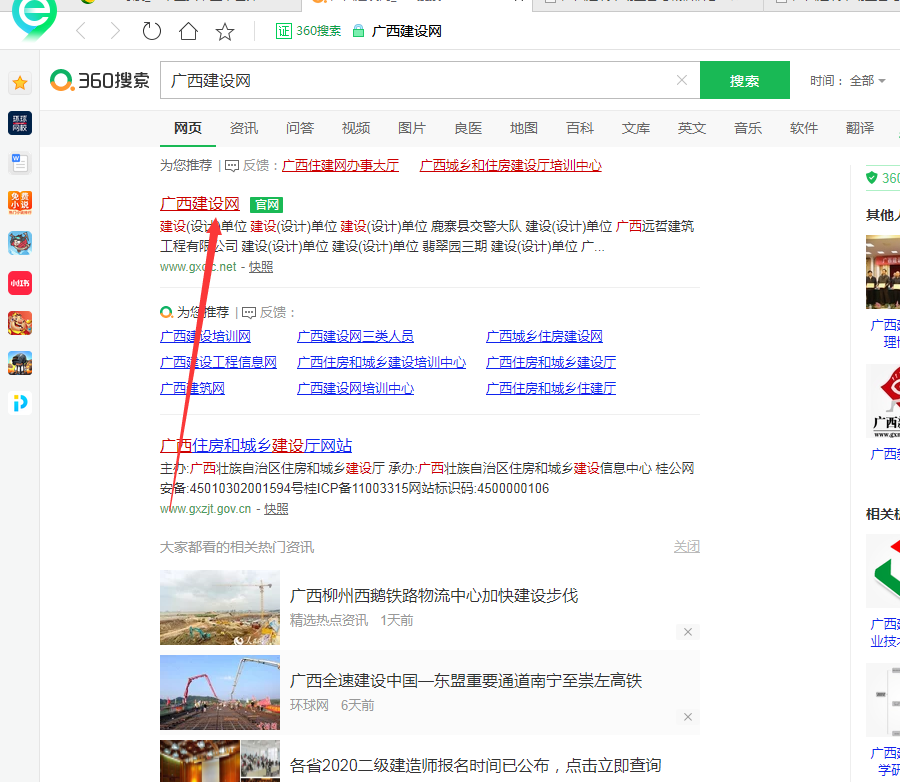Open the 南宁至崇左高铁 news thumbnail
900x782 pixels.
click(x=220, y=692)
